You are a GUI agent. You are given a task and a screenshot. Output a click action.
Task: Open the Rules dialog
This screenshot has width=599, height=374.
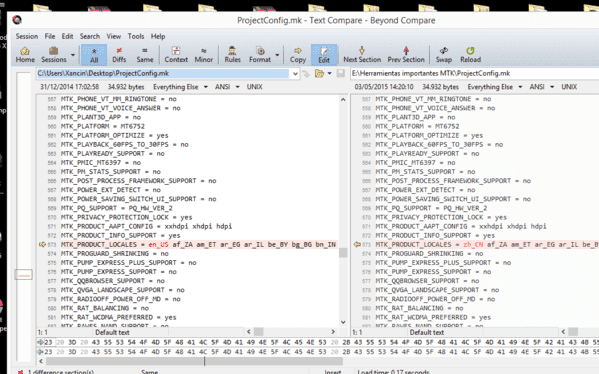[x=232, y=55]
